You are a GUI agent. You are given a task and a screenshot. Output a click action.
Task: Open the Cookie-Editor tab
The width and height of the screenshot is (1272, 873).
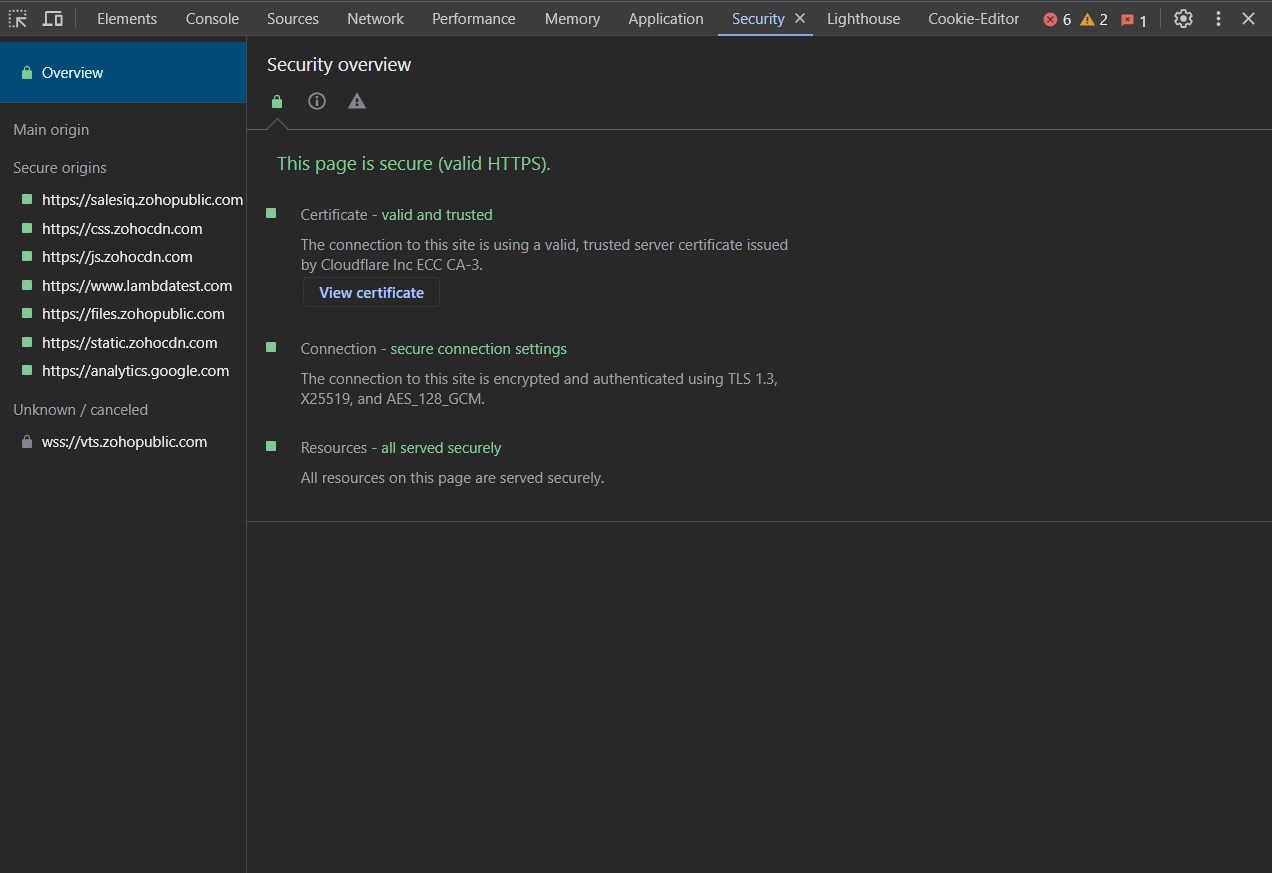point(973,19)
